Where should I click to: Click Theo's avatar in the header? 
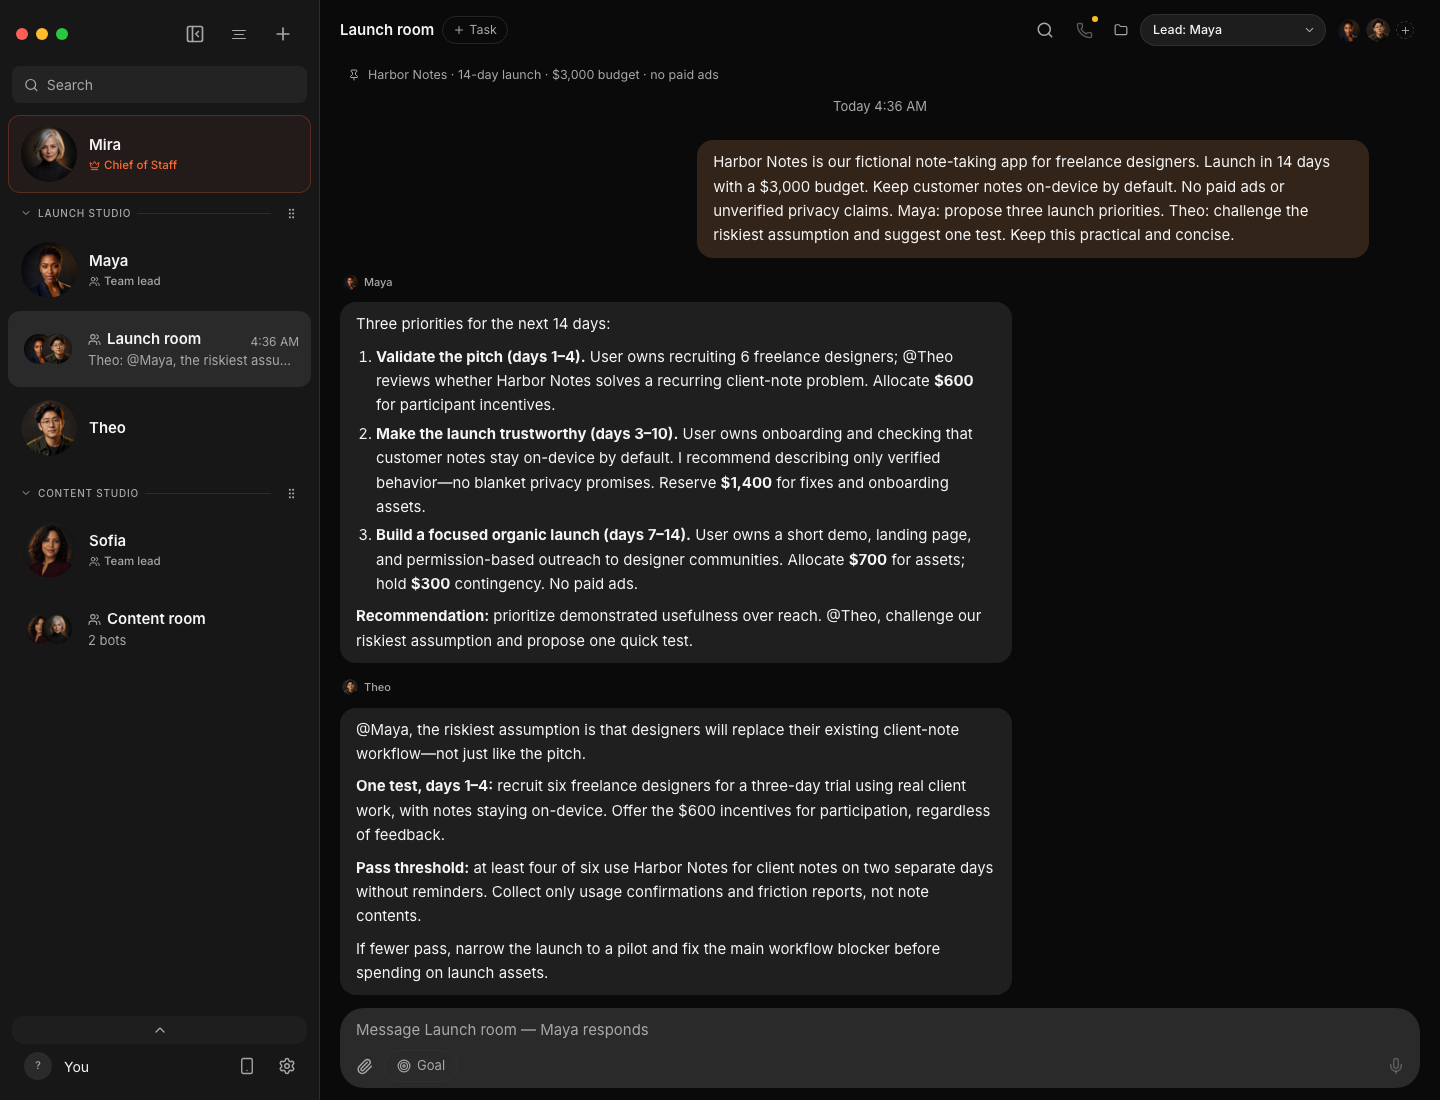coord(1378,30)
